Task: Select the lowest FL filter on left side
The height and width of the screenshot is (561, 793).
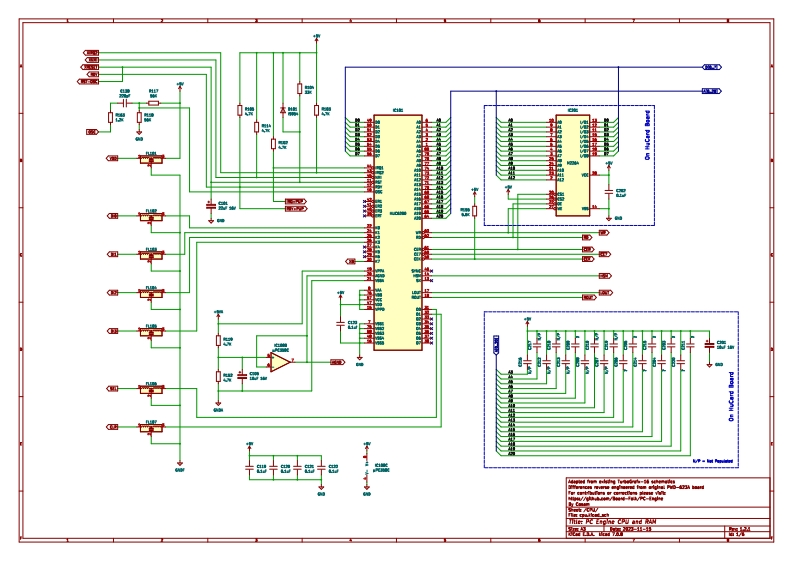Action: pyautogui.click(x=151, y=427)
